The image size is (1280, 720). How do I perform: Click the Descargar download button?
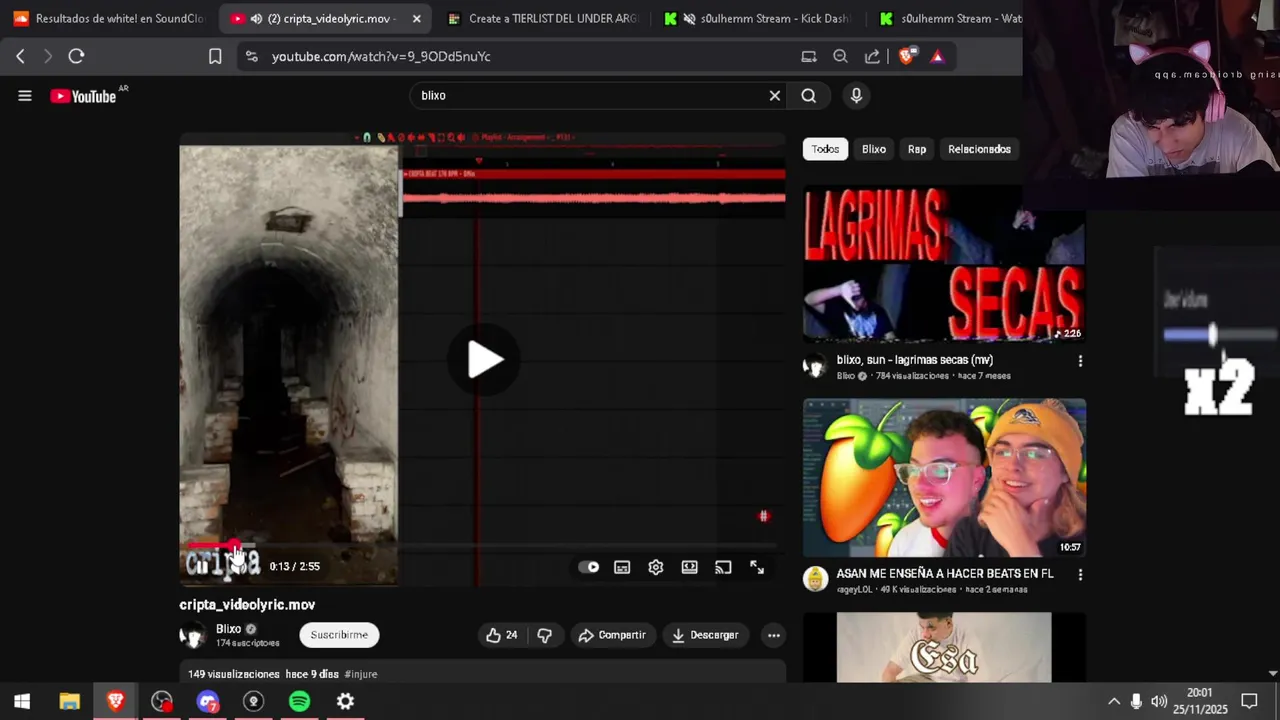(705, 635)
